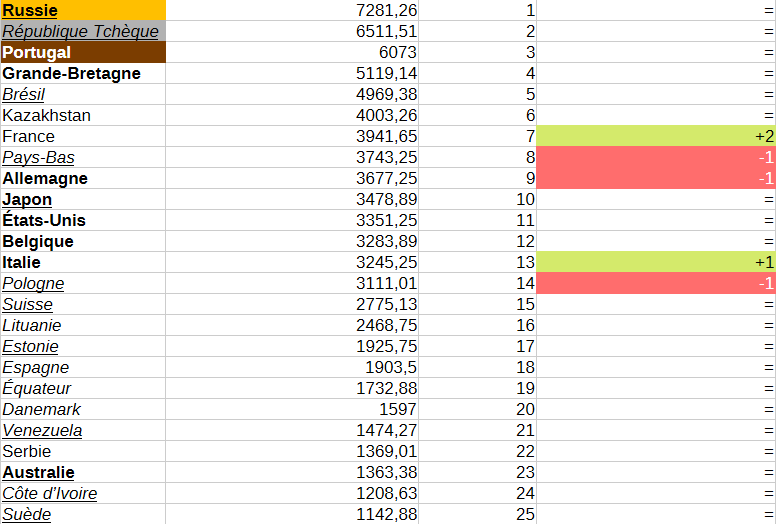Image resolution: width=776 pixels, height=524 pixels.
Task: Select the rank 10 cell
Action: [478, 199]
